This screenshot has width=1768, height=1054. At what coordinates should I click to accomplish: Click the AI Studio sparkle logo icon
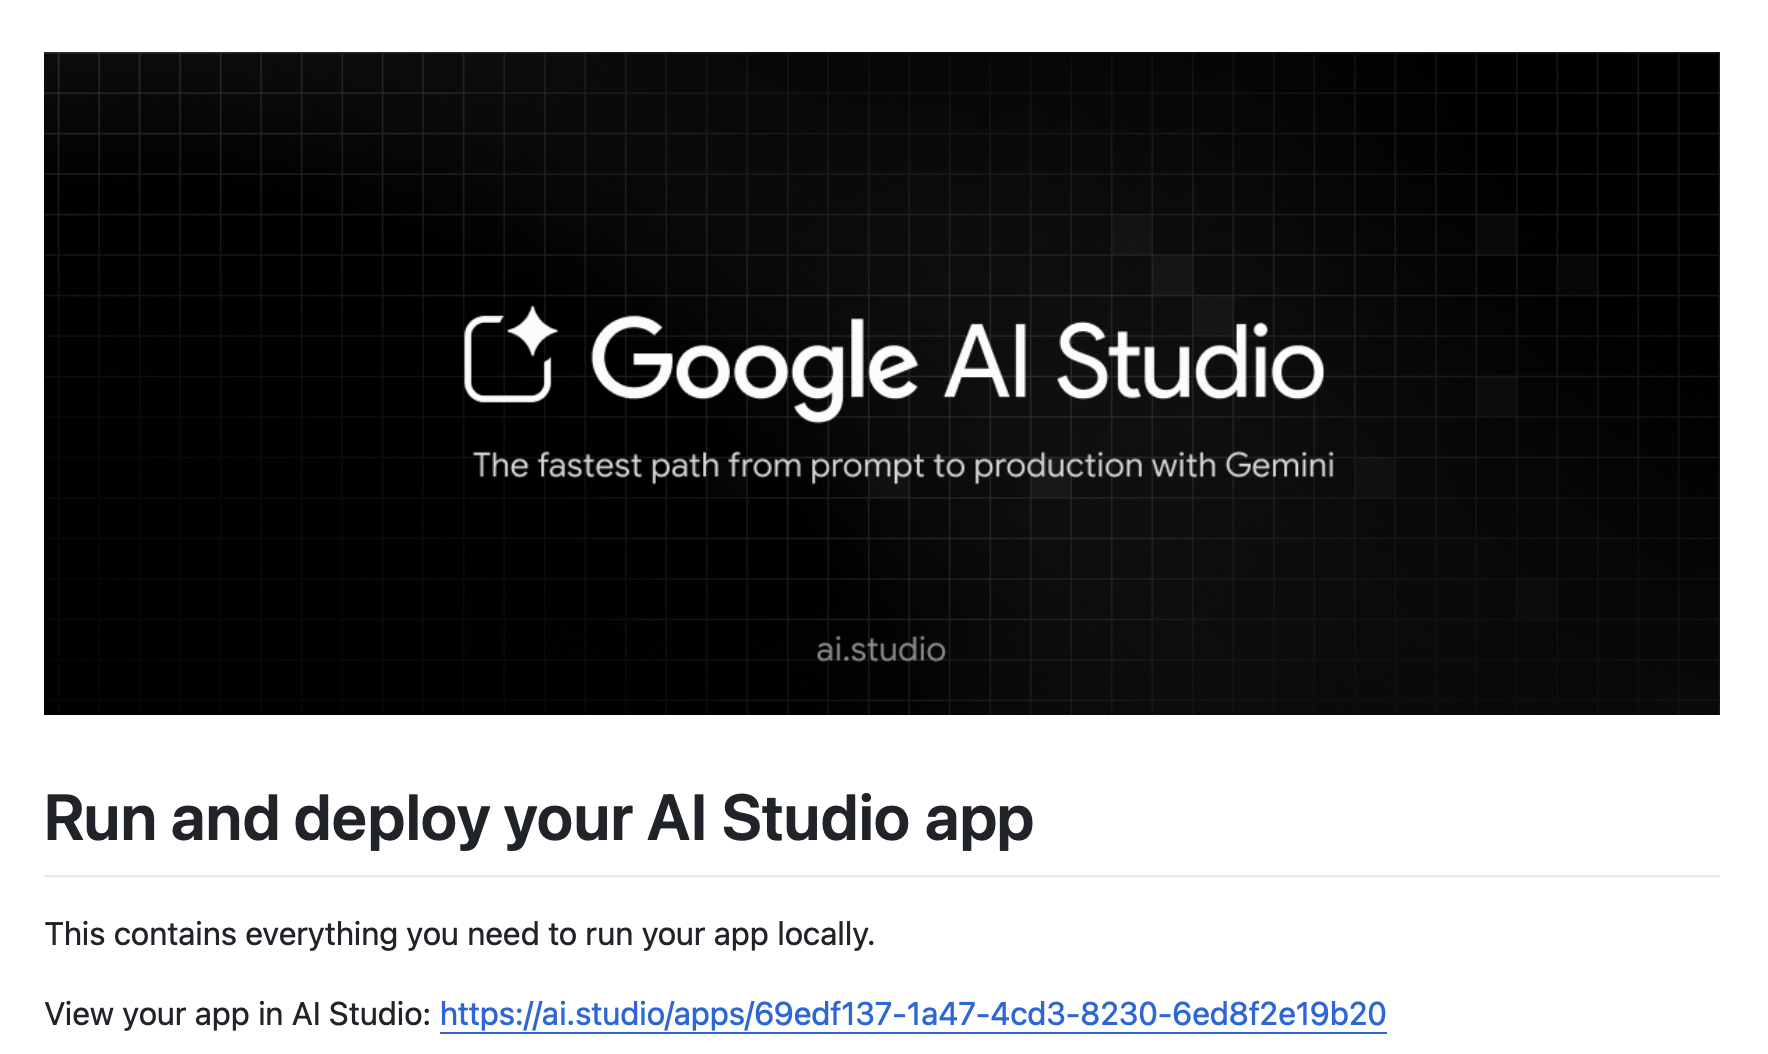[x=510, y=356]
